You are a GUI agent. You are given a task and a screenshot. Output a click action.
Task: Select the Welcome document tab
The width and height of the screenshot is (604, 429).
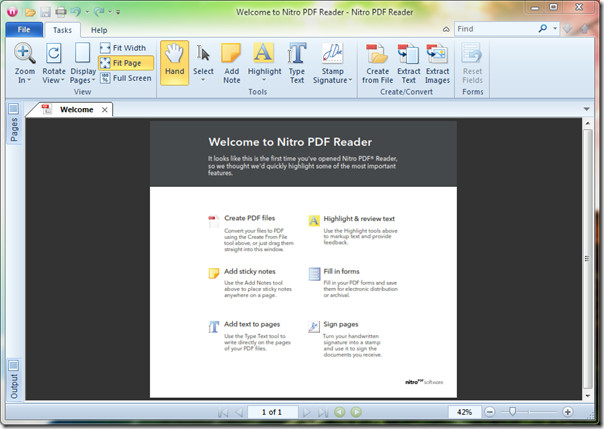[76, 110]
